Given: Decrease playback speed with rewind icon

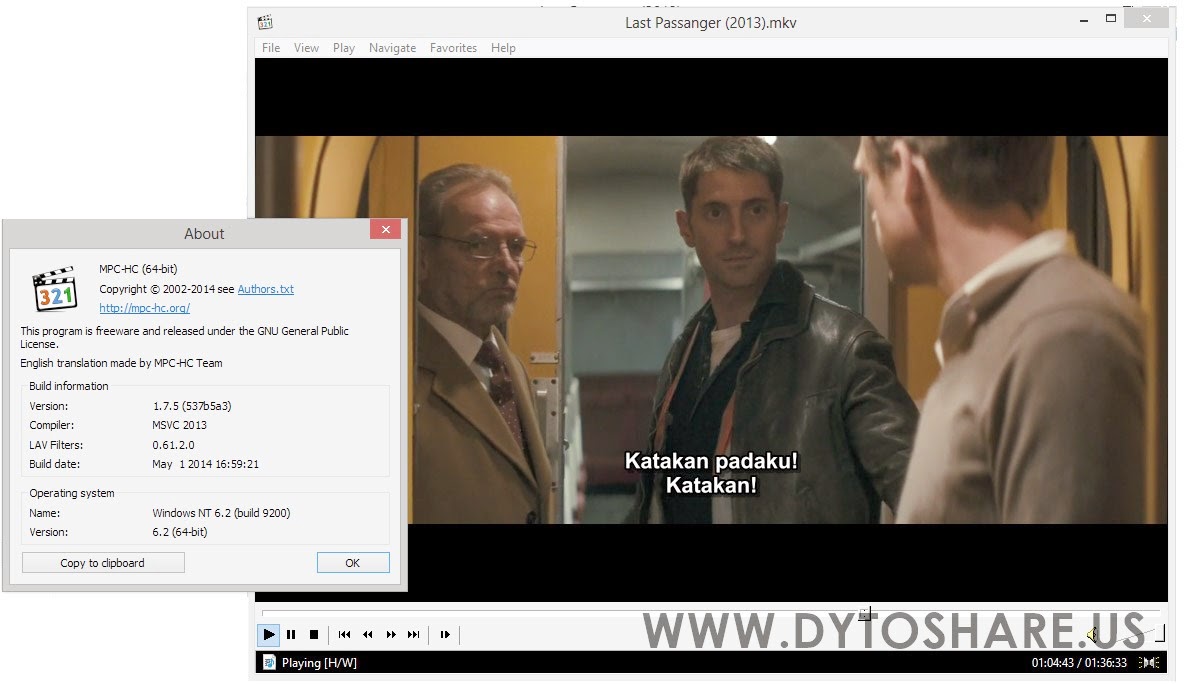Looking at the screenshot, I should click(368, 635).
